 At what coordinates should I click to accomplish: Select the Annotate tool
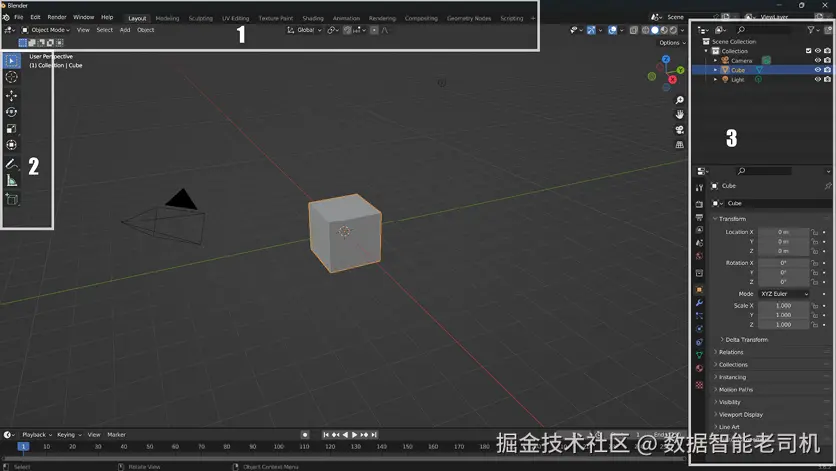click(12, 164)
